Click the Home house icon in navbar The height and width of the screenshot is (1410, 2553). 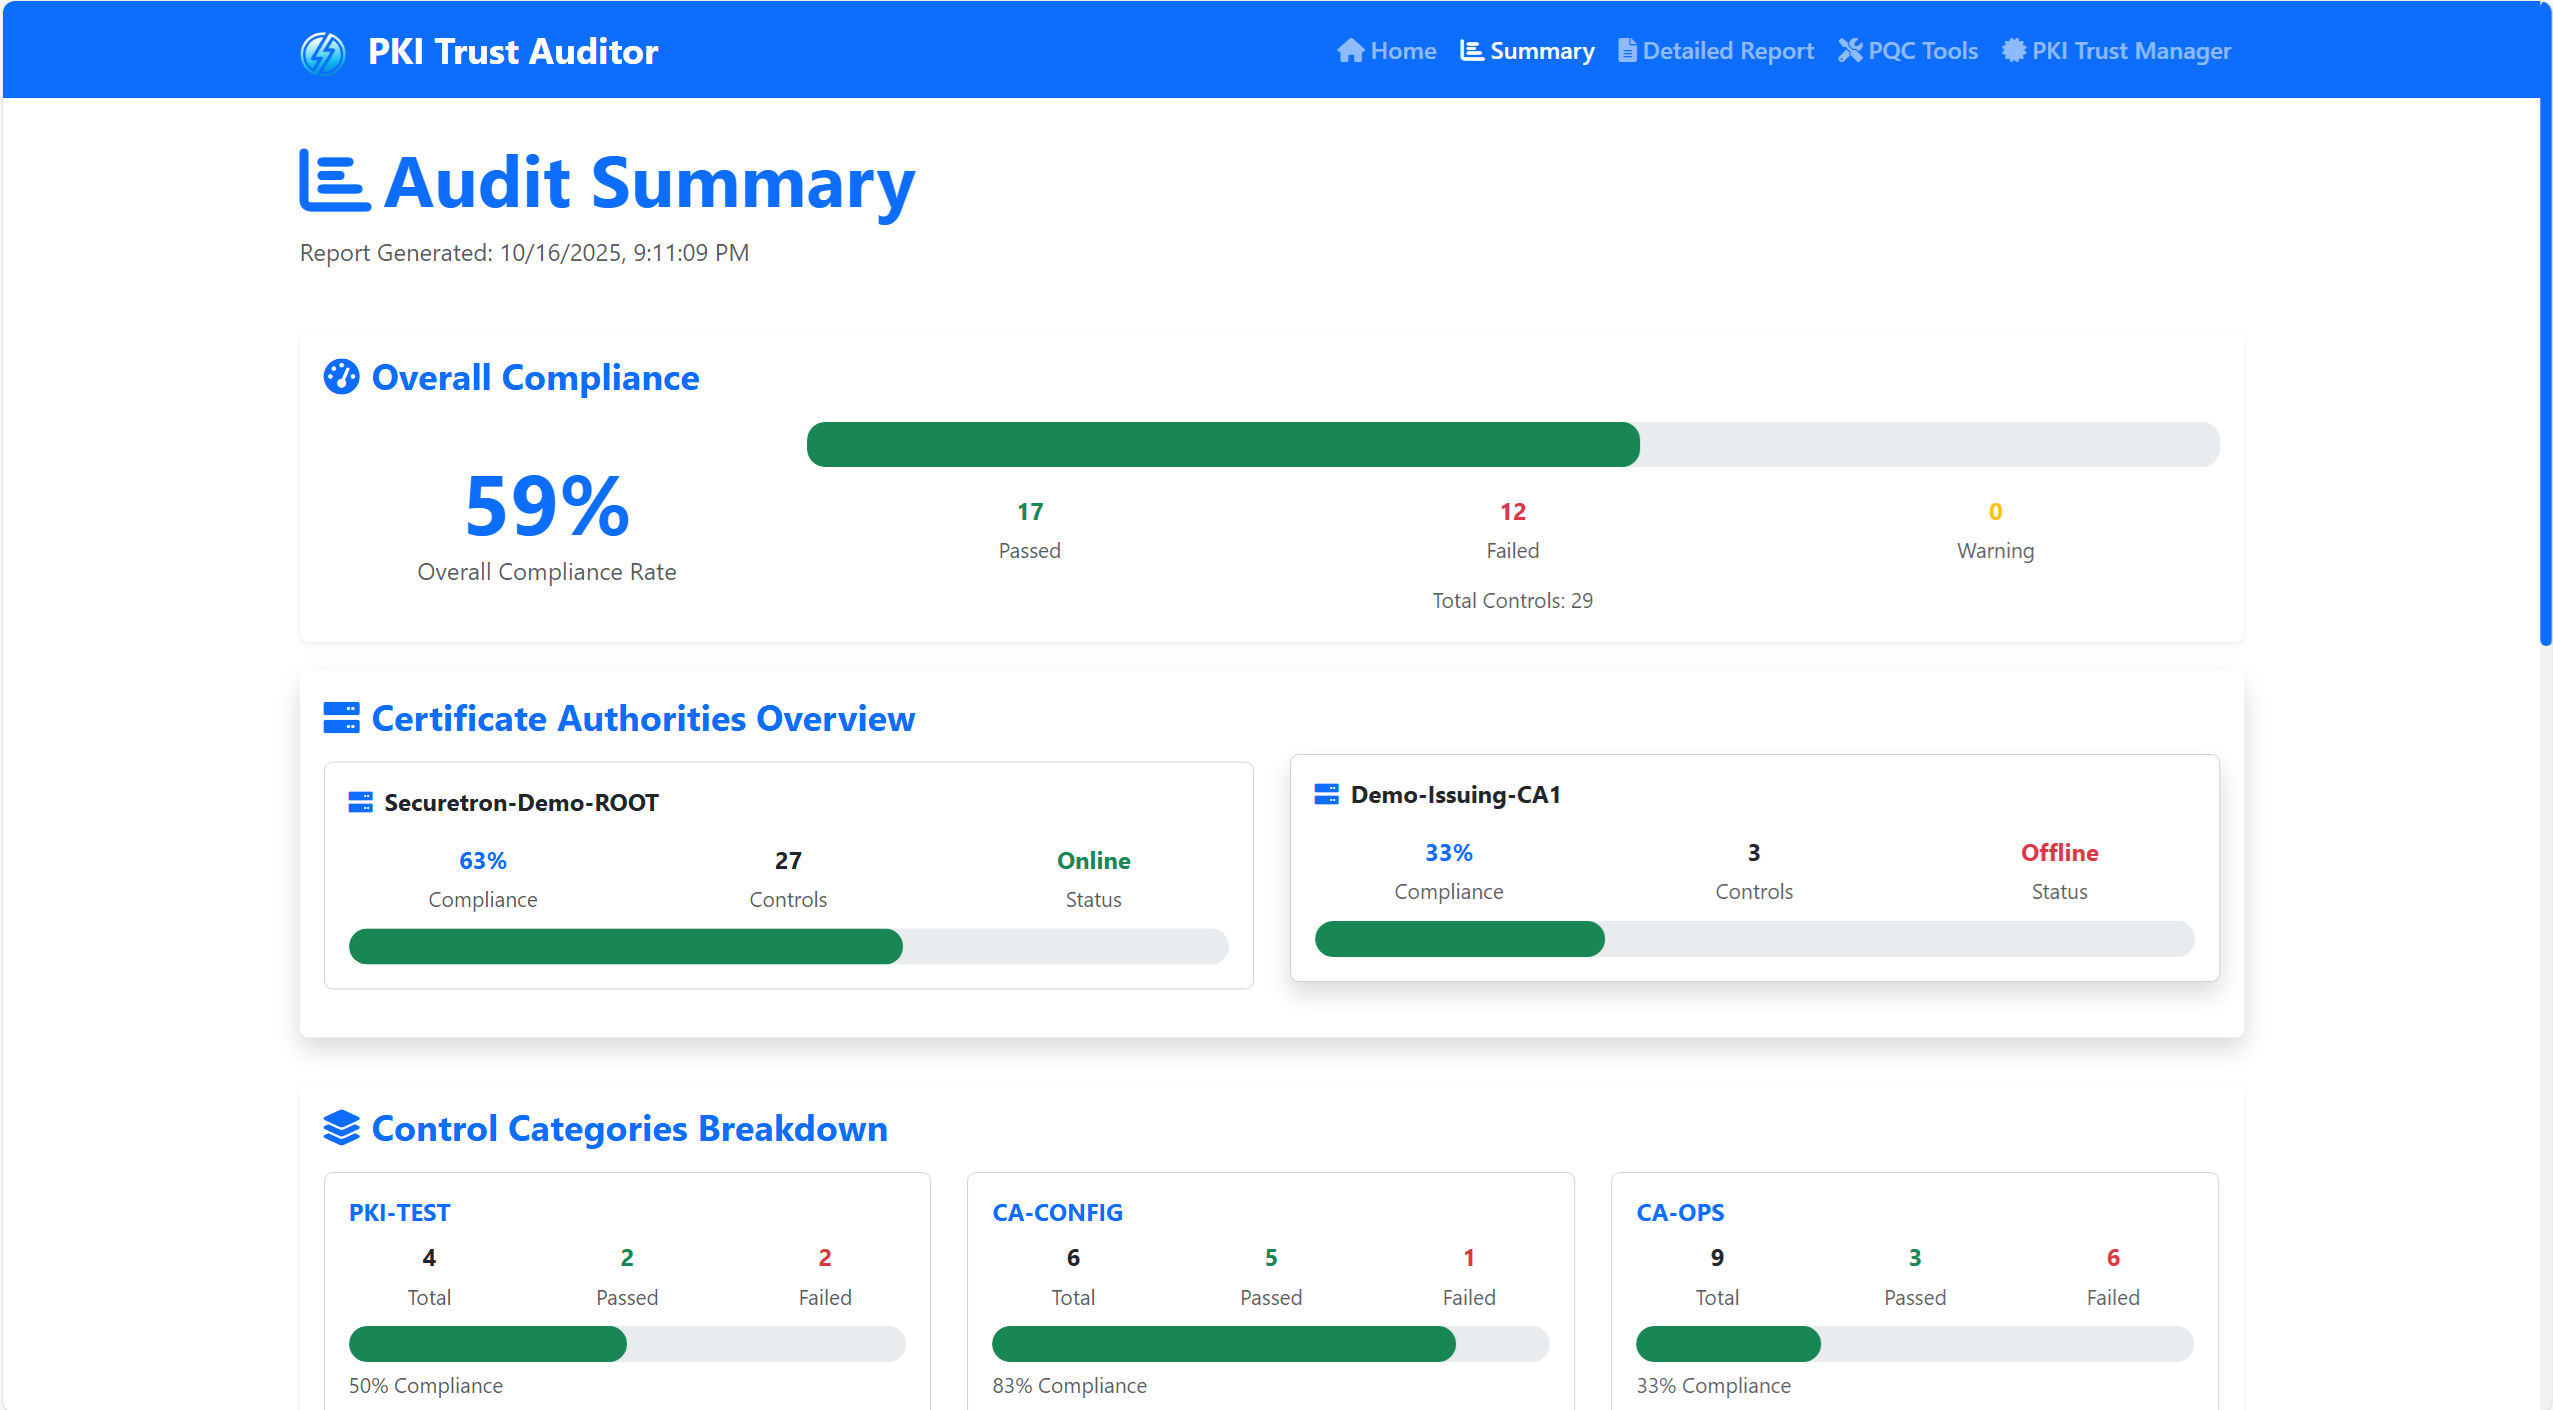[1350, 51]
